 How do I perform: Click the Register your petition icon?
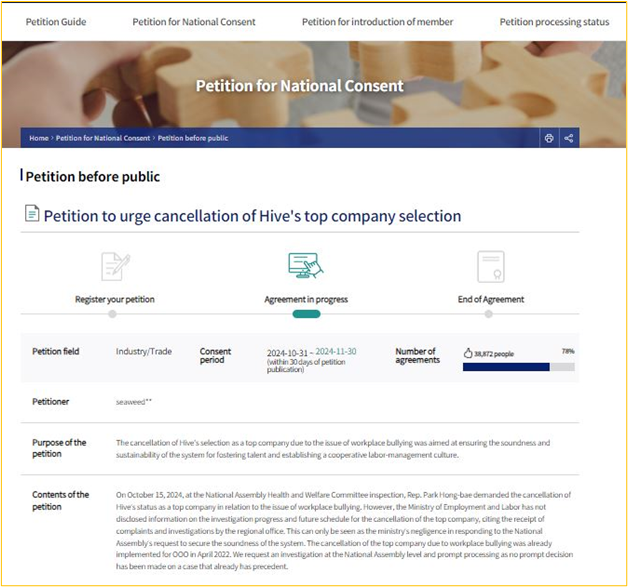click(115, 266)
